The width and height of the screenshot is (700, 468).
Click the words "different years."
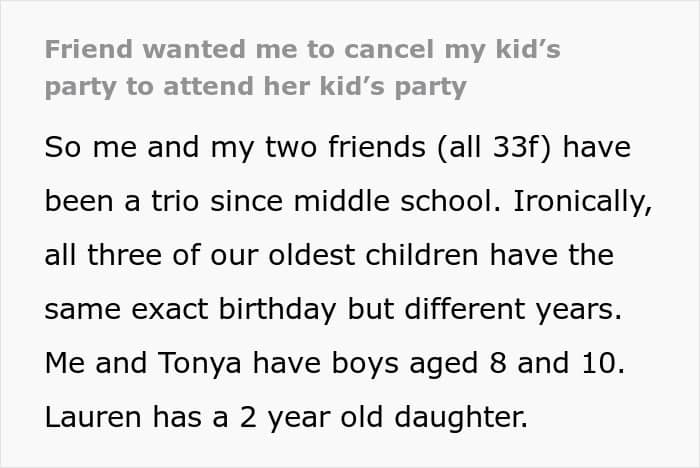(513, 309)
